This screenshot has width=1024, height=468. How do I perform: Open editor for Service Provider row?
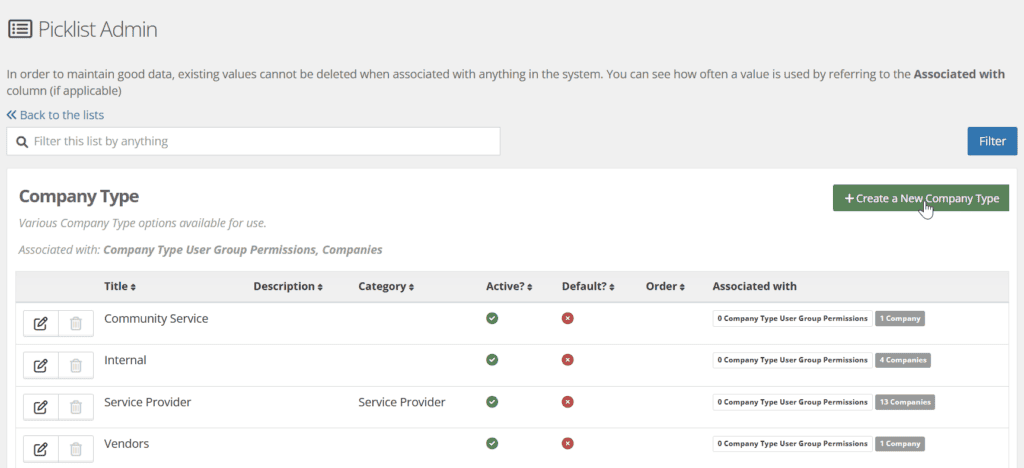(40, 407)
